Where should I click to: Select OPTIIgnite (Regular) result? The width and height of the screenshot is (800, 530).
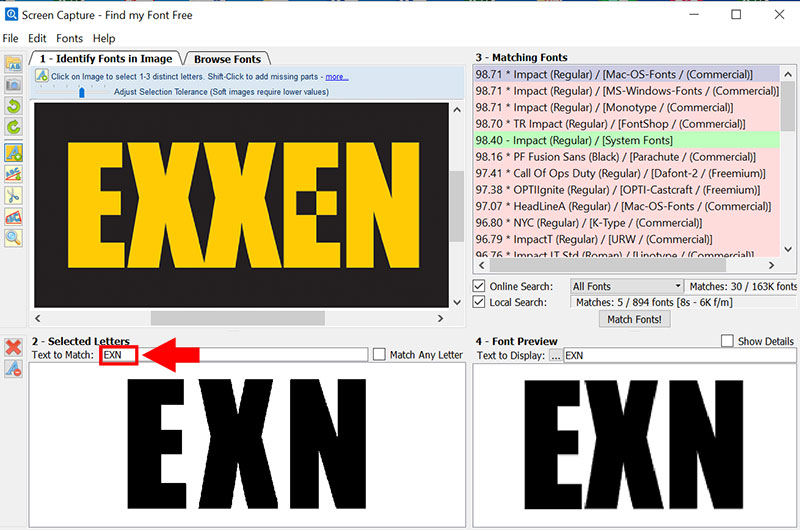click(x=627, y=190)
